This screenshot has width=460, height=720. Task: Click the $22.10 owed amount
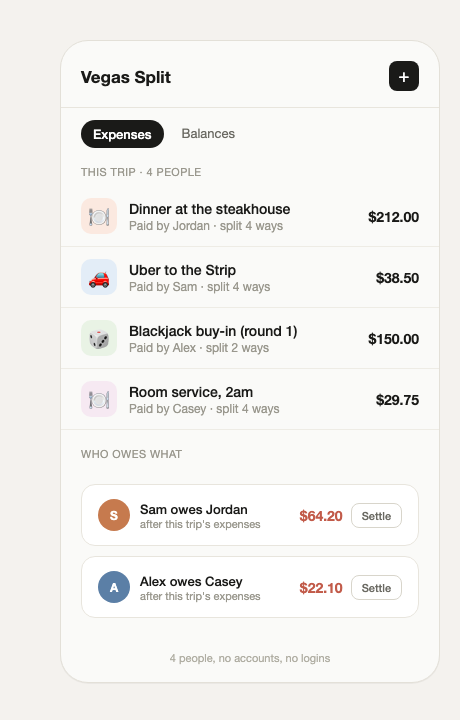(321, 588)
